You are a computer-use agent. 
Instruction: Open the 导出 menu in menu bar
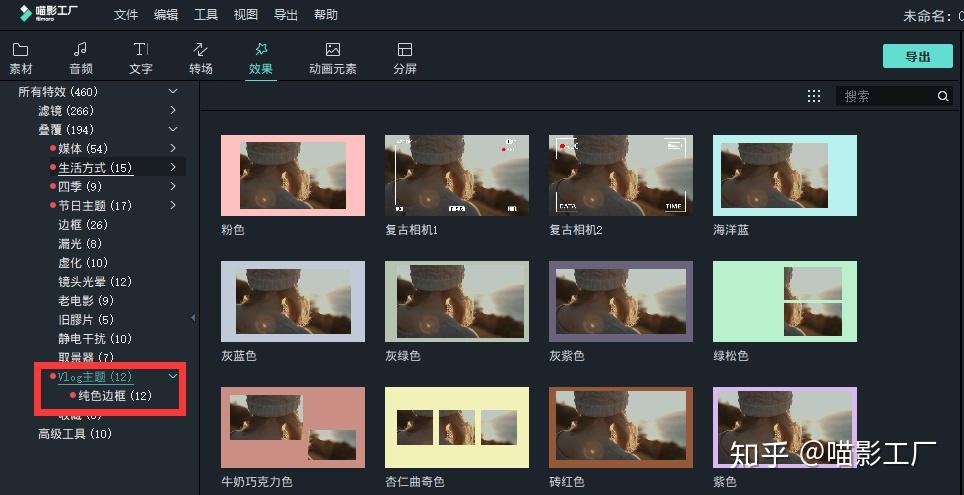pyautogui.click(x=285, y=15)
